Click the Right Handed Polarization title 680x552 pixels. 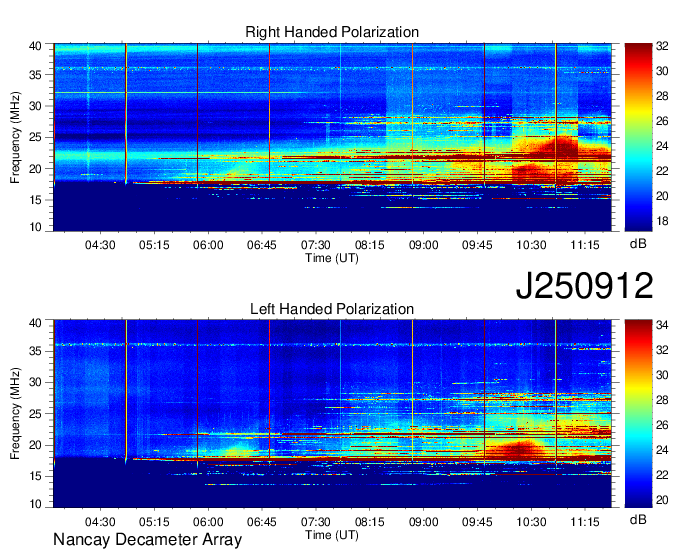[x=332, y=33]
